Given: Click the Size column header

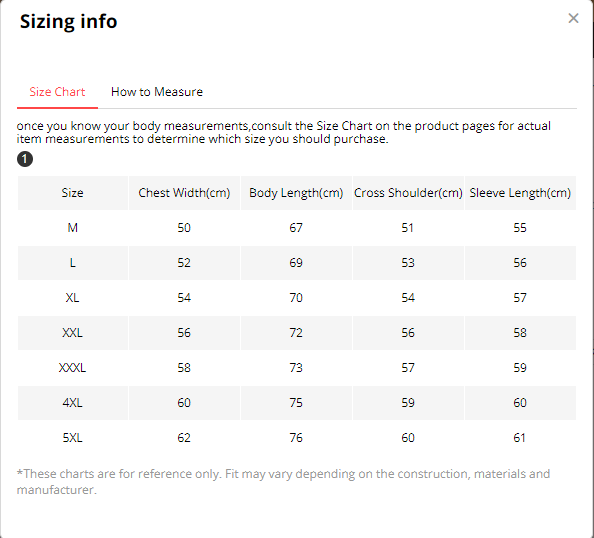Looking at the screenshot, I should [x=72, y=193].
